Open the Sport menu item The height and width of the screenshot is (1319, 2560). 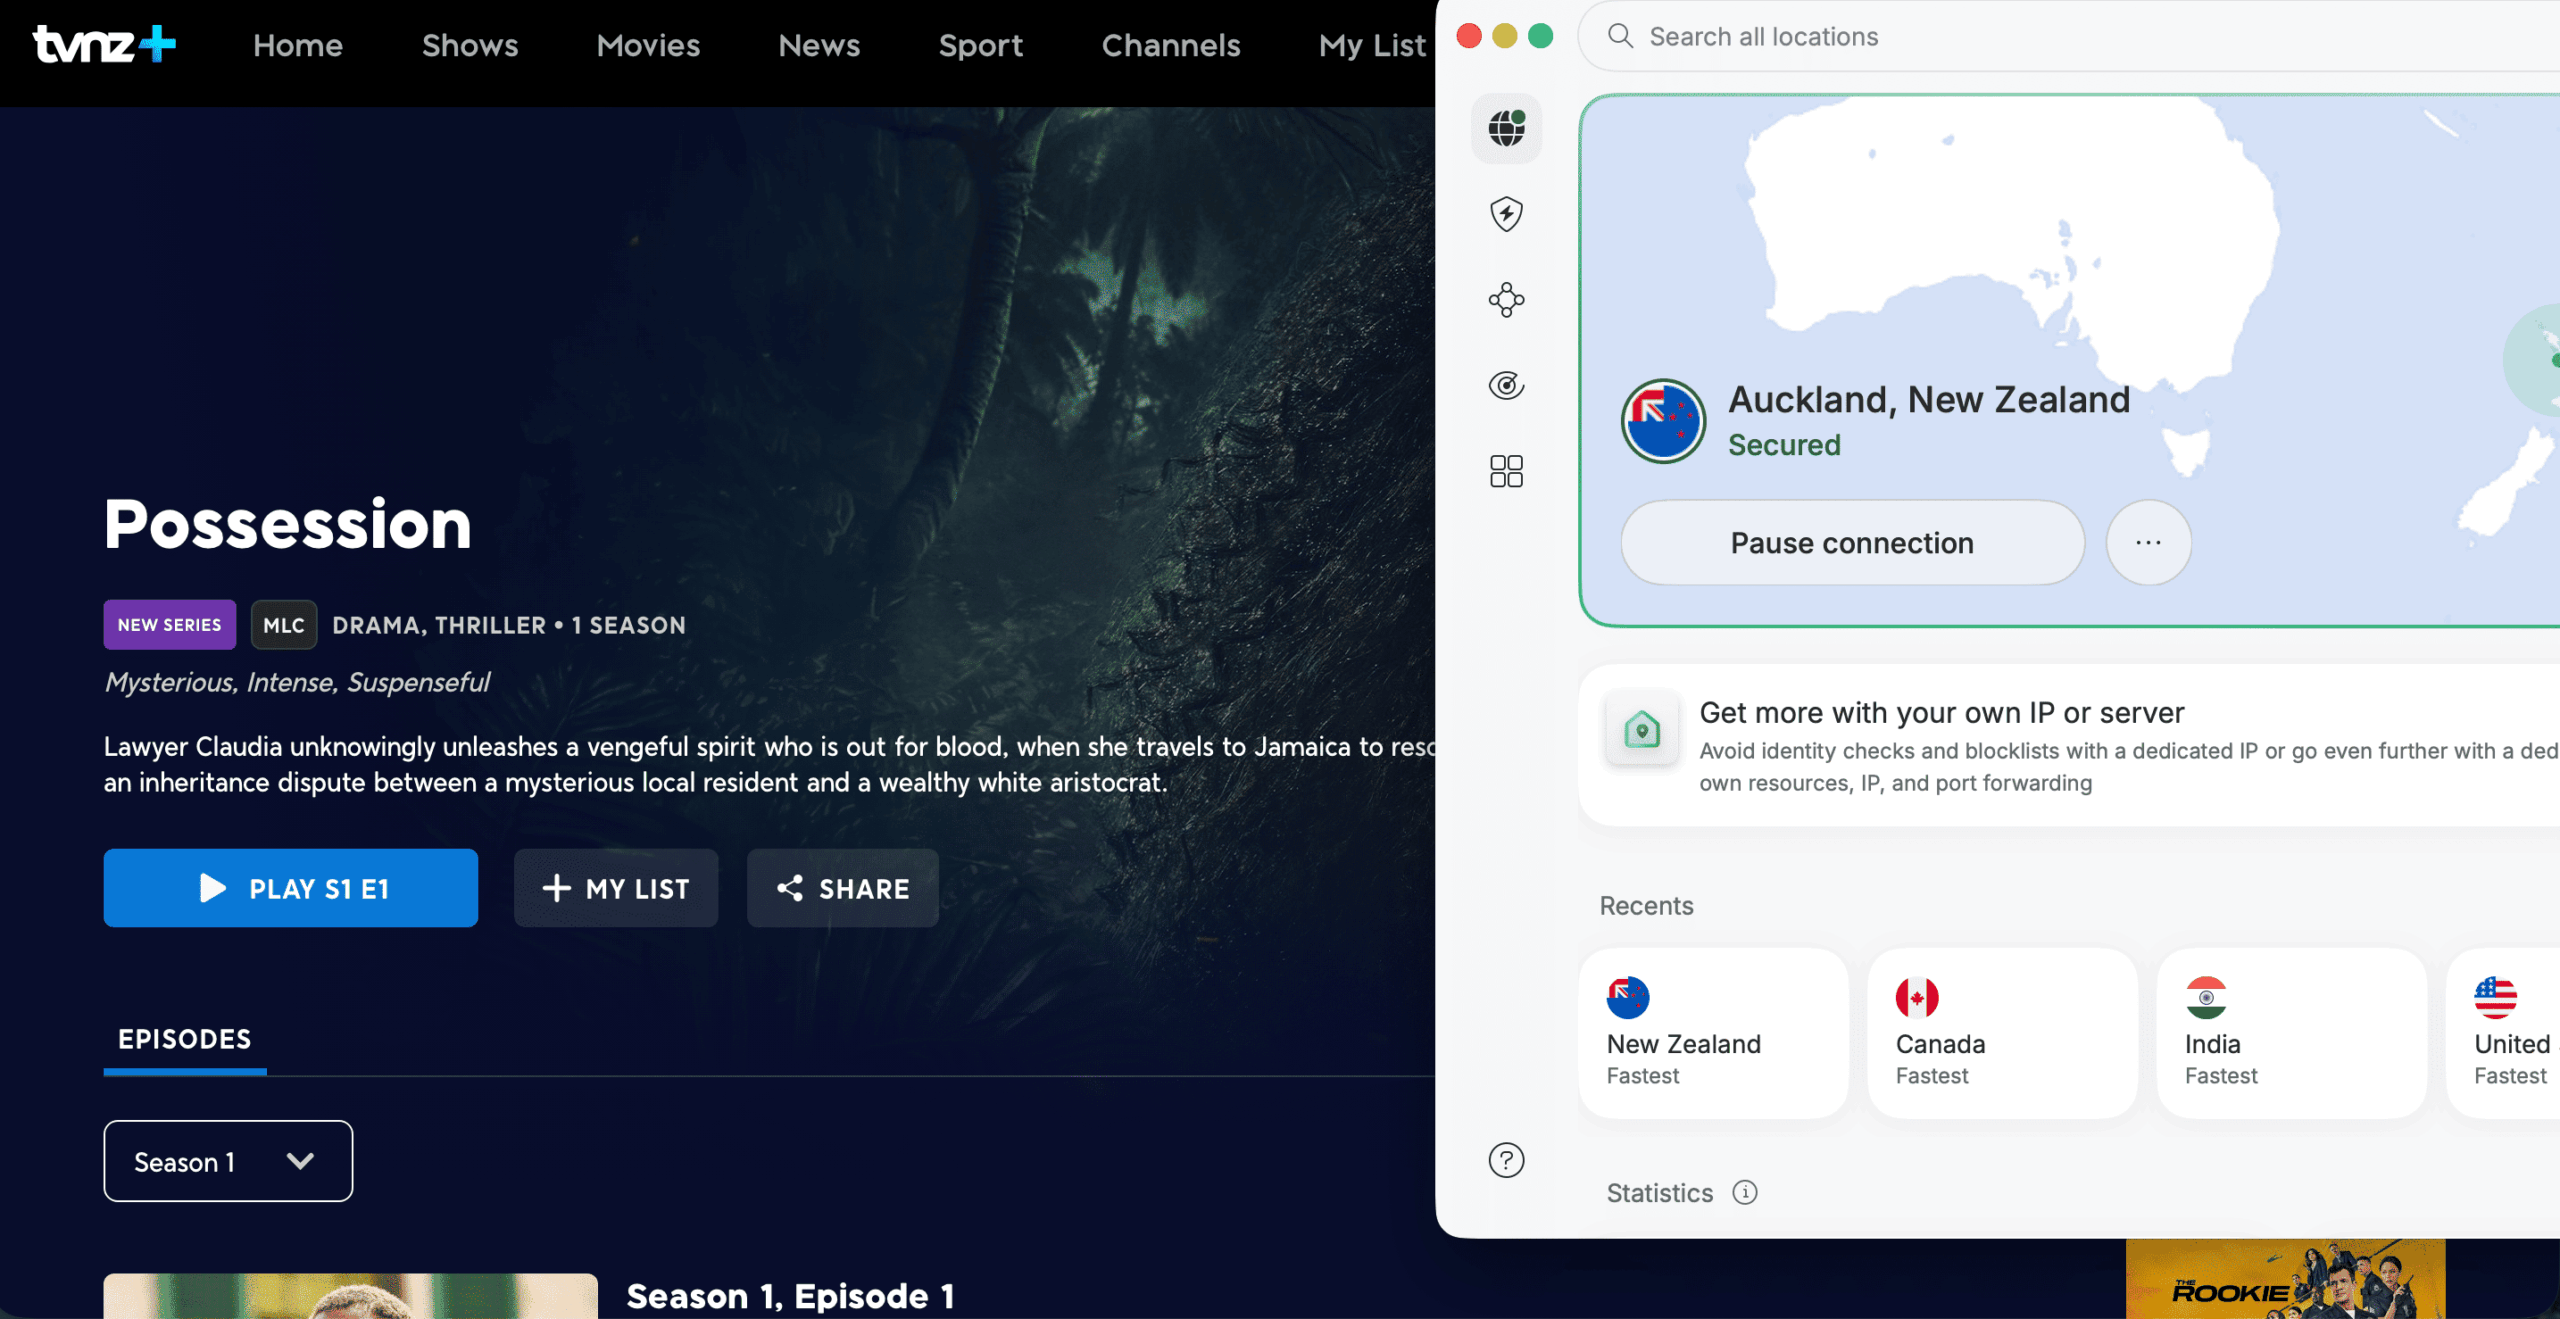pyautogui.click(x=981, y=45)
